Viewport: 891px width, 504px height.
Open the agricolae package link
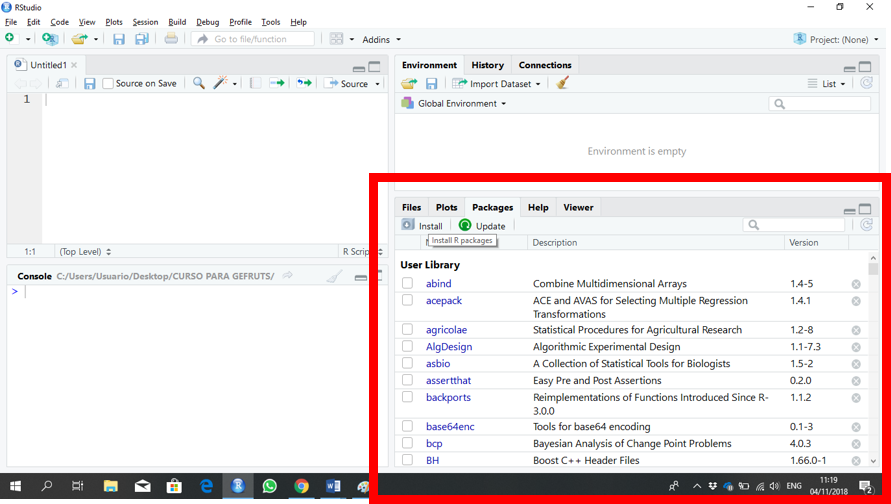[x=447, y=330]
